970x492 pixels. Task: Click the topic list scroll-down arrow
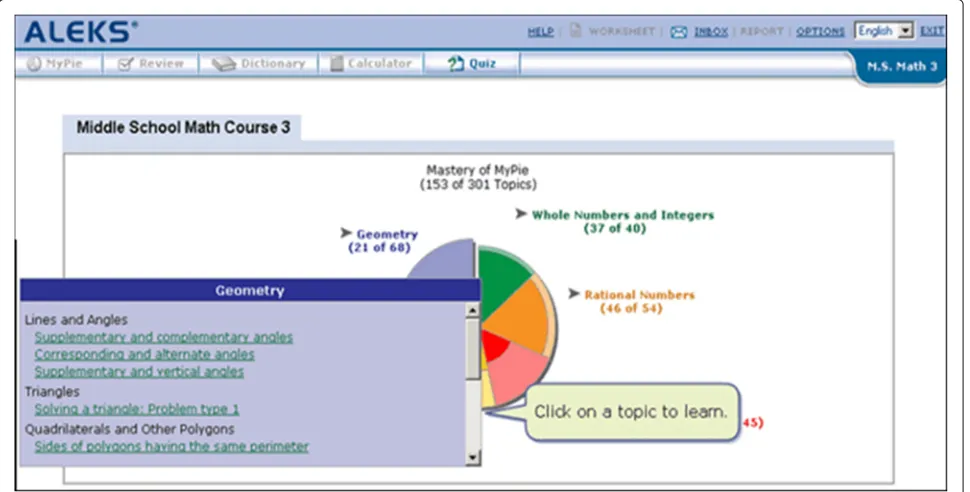(x=473, y=458)
